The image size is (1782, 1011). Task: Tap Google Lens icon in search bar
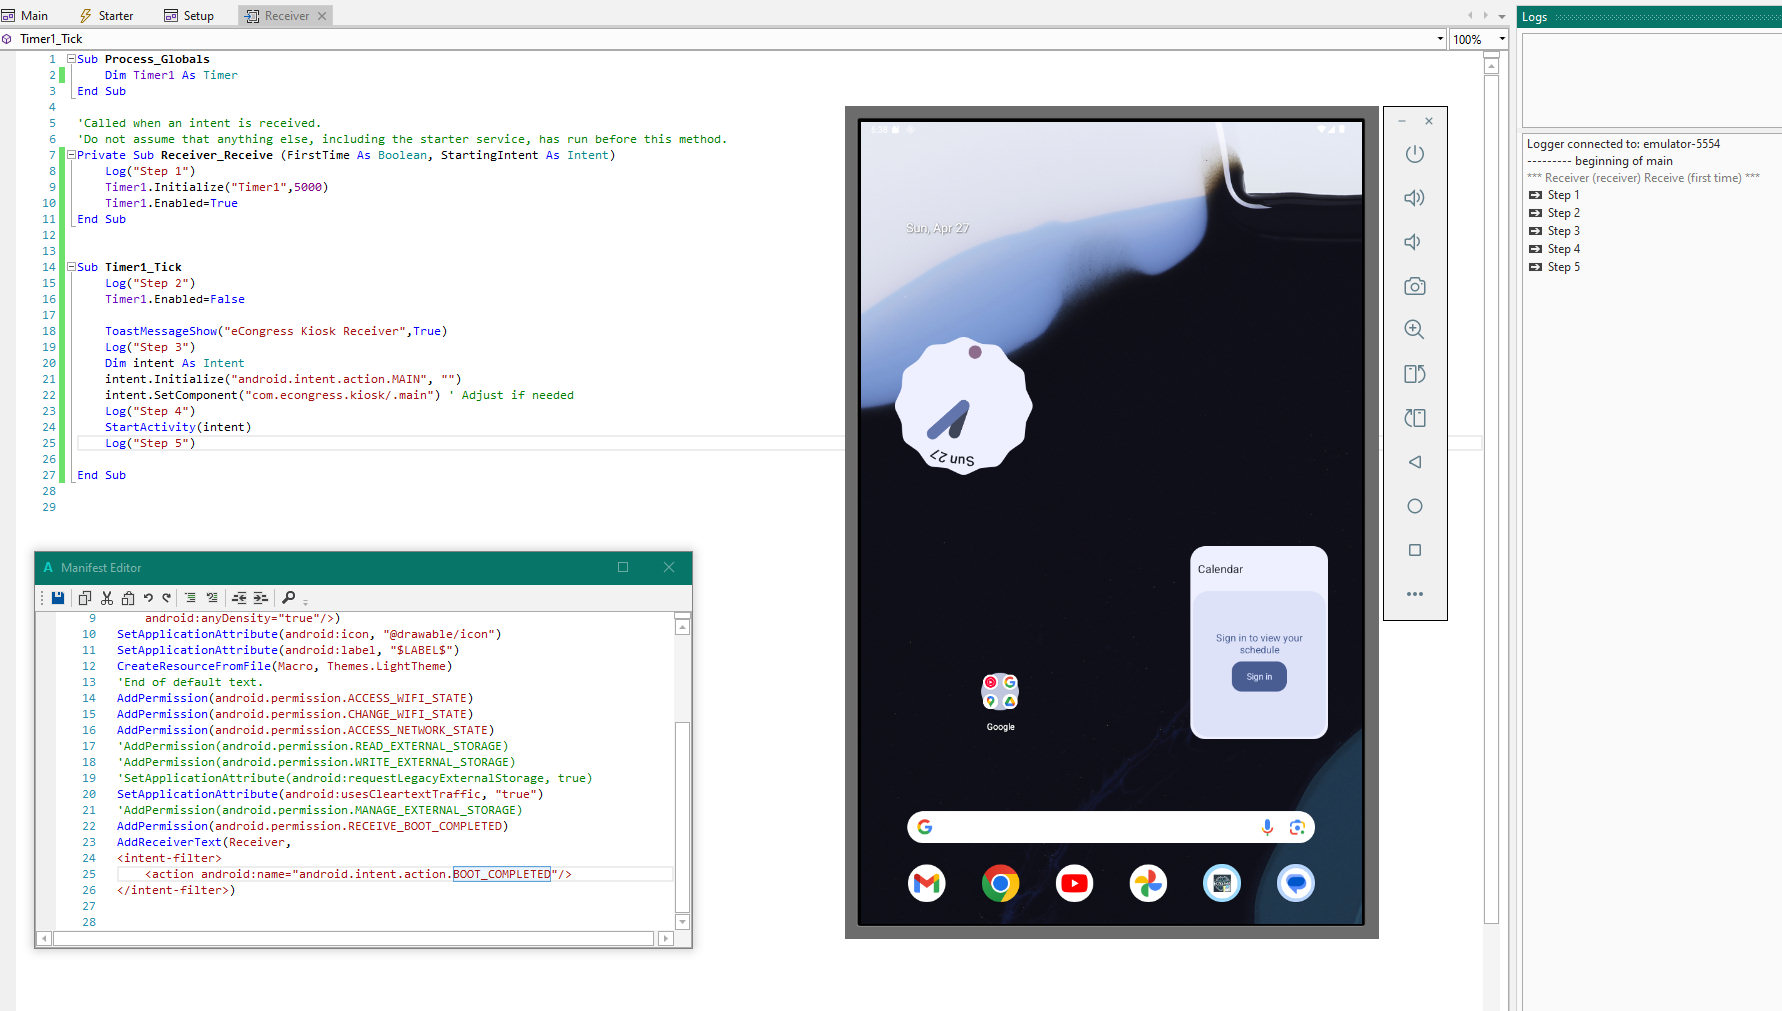(1297, 827)
